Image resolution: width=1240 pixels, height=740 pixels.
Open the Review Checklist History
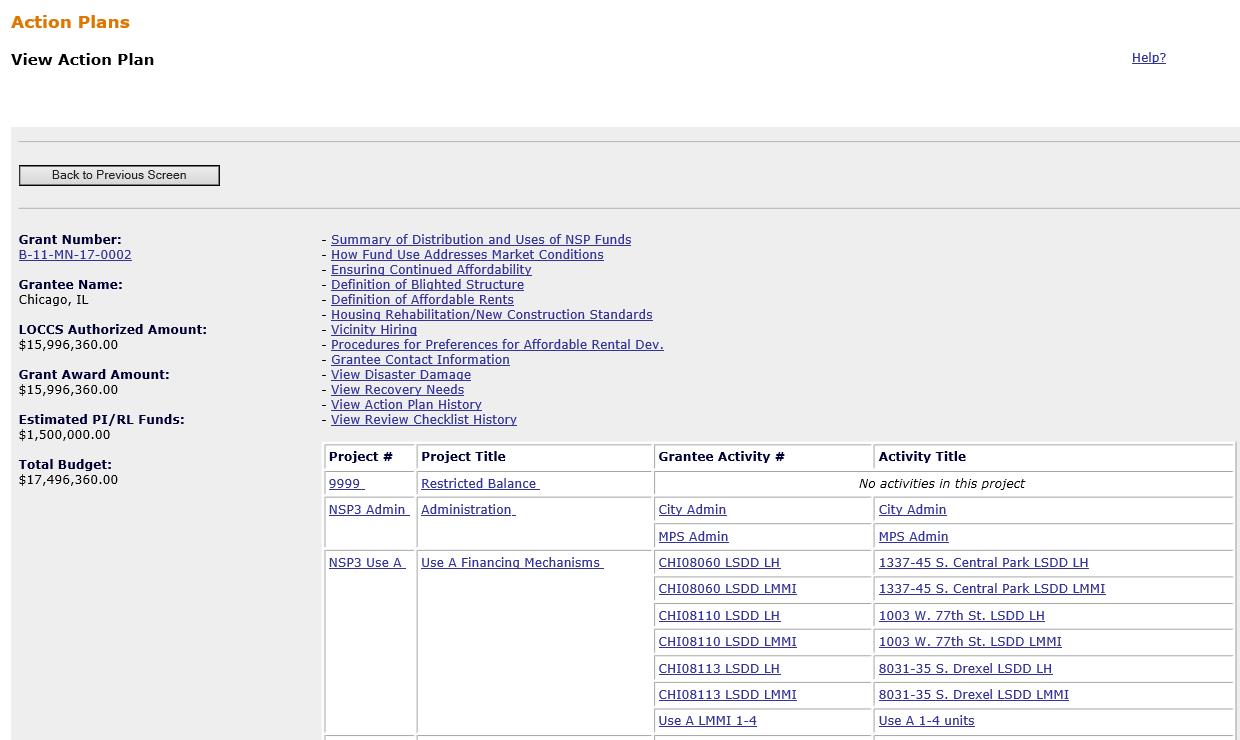(x=423, y=419)
